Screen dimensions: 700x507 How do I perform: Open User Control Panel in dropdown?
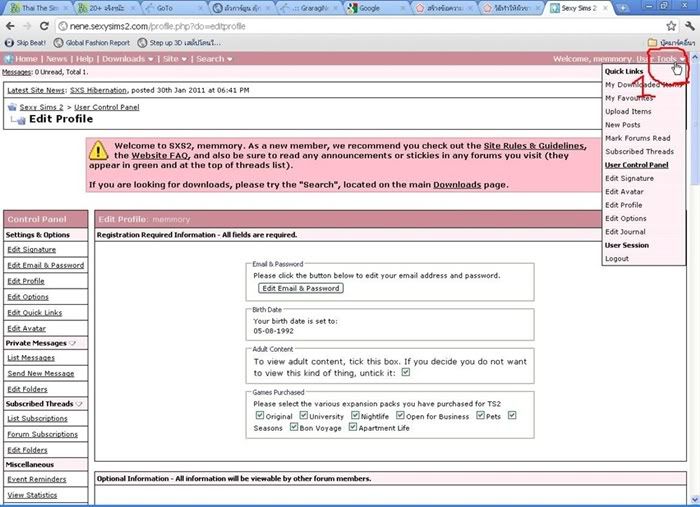tap(637, 165)
